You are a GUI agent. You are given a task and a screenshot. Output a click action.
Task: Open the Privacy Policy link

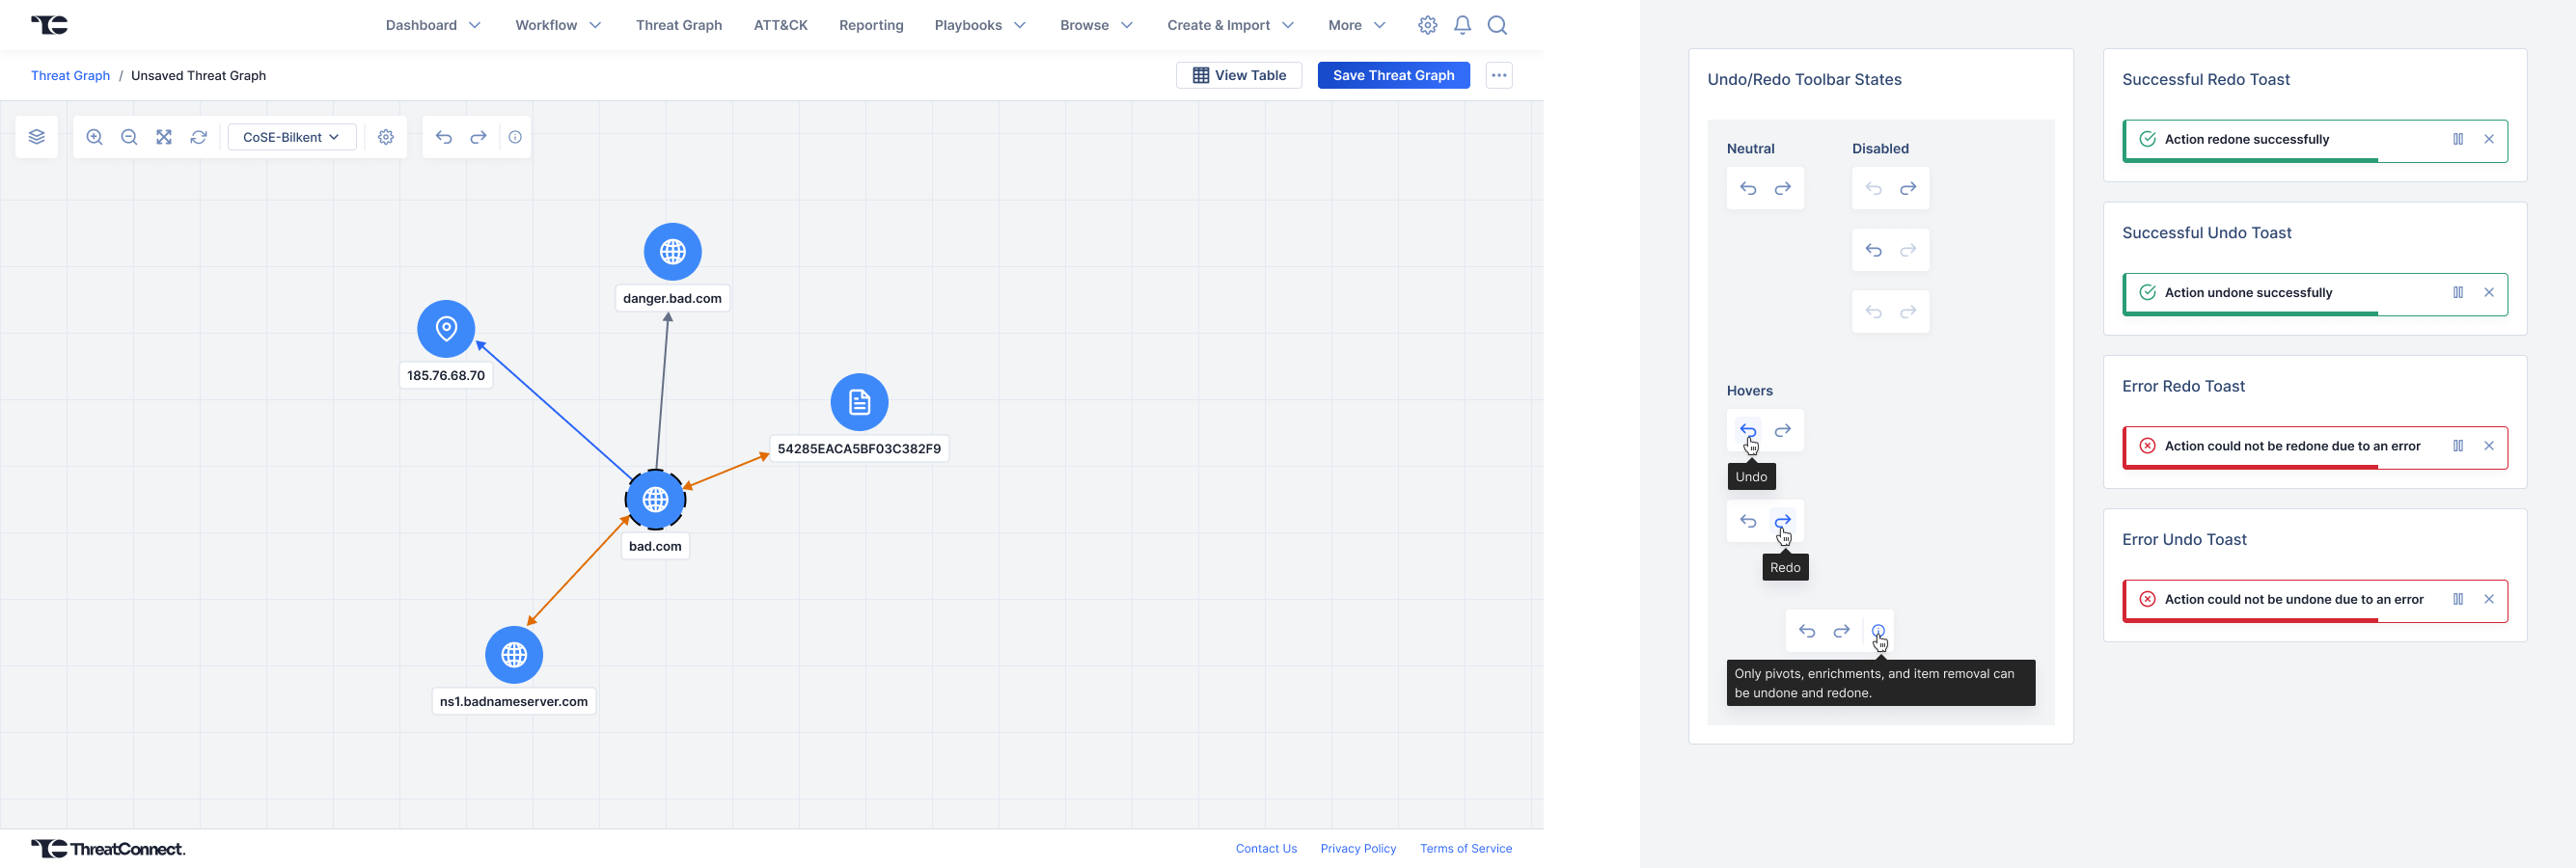1358,848
